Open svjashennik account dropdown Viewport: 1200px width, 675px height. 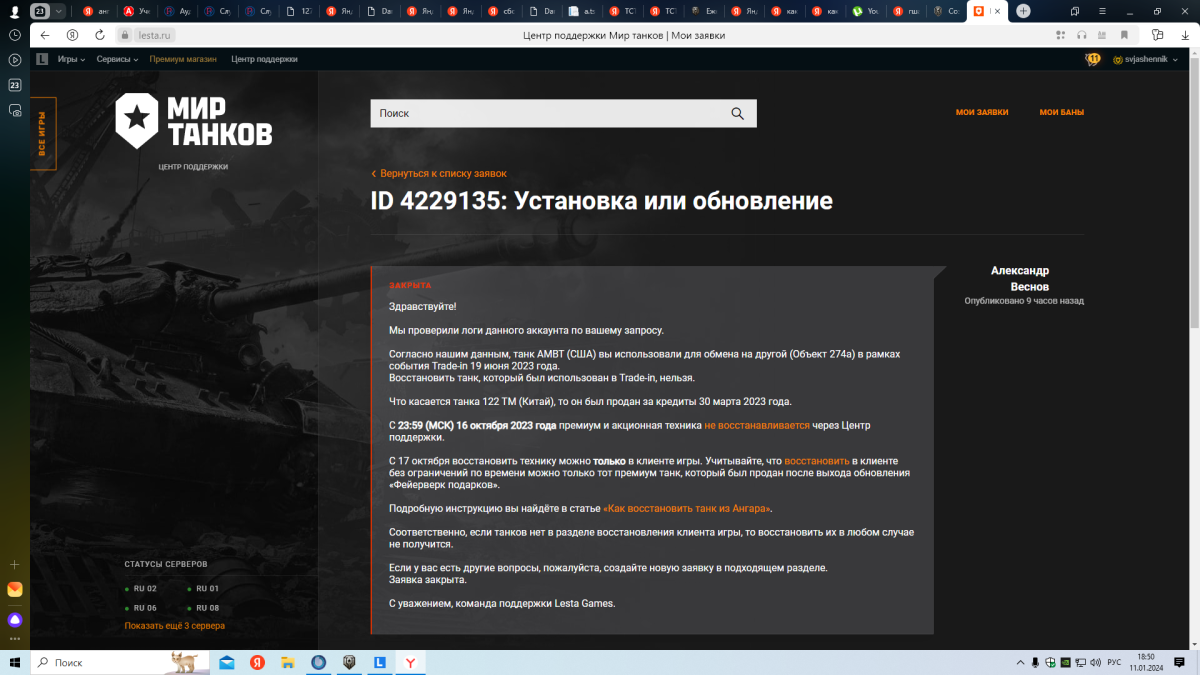click(x=1144, y=59)
